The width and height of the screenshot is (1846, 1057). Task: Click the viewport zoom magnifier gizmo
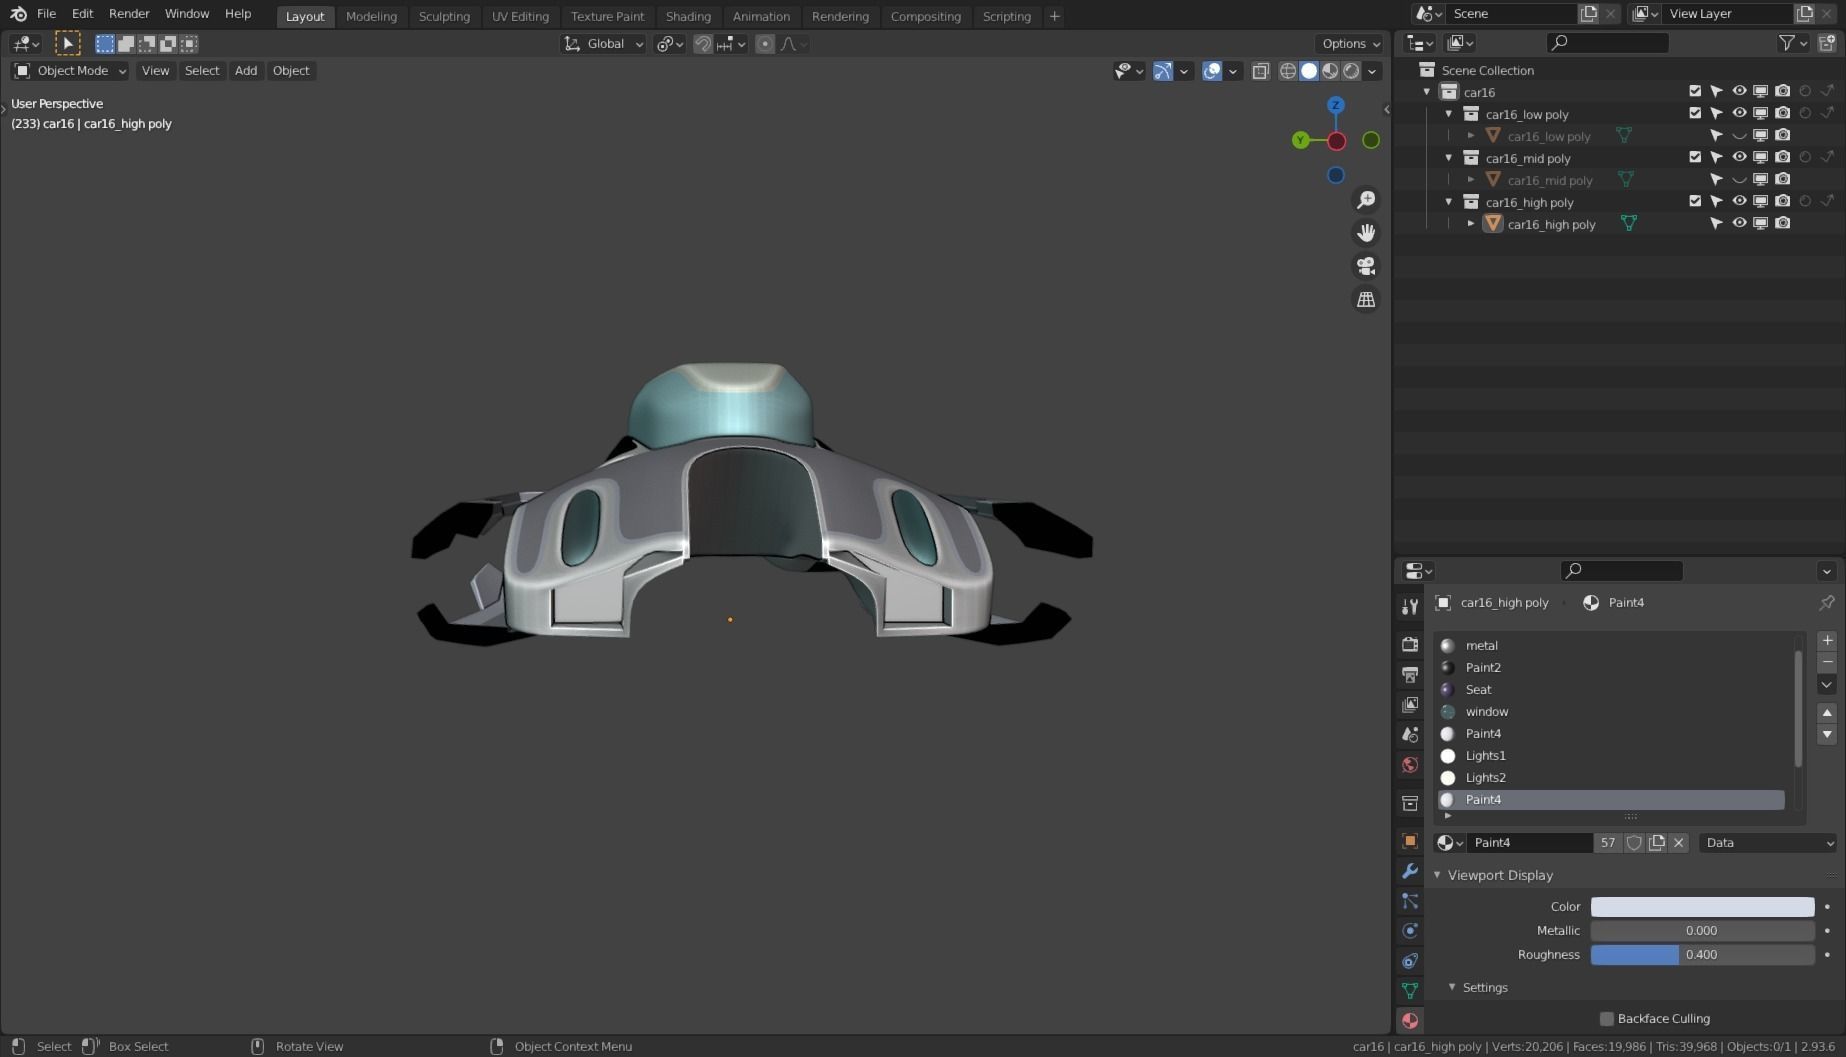pos(1366,200)
